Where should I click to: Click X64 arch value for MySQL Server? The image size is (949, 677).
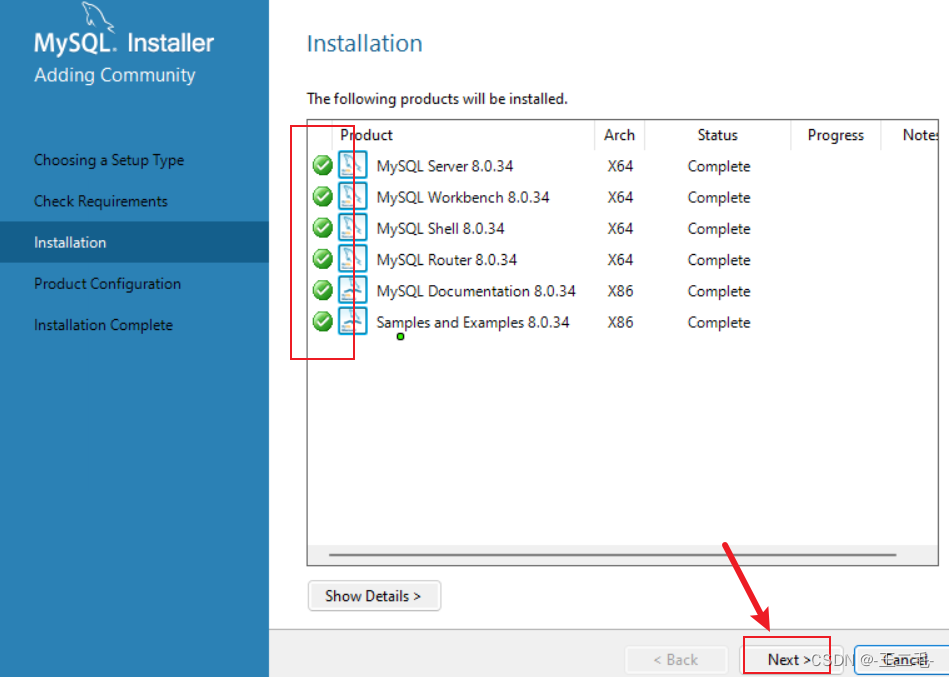pos(620,166)
